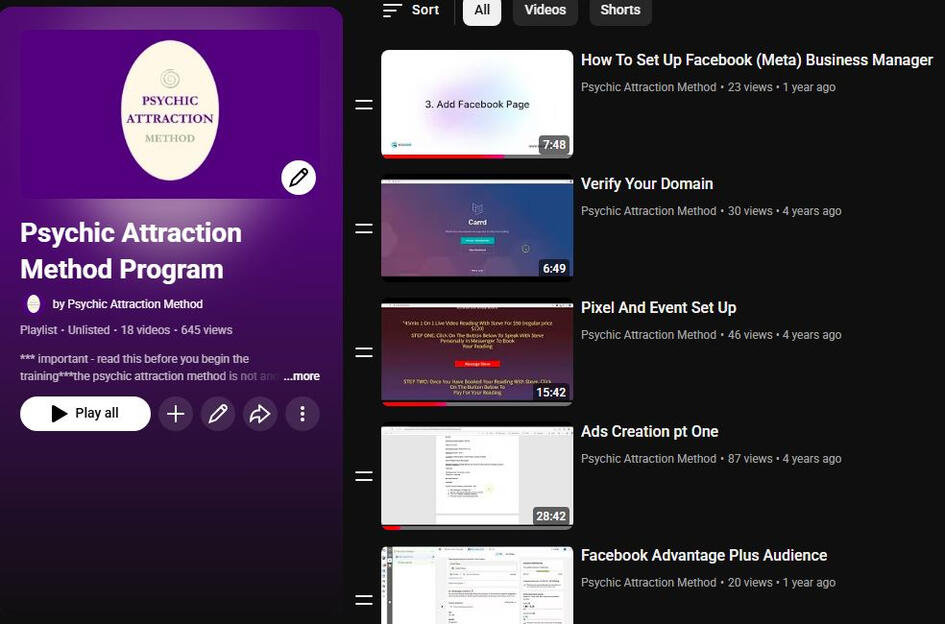Click the watch-progress bar on 28:42 video
The width and height of the screenshot is (945, 624).
tap(477, 528)
